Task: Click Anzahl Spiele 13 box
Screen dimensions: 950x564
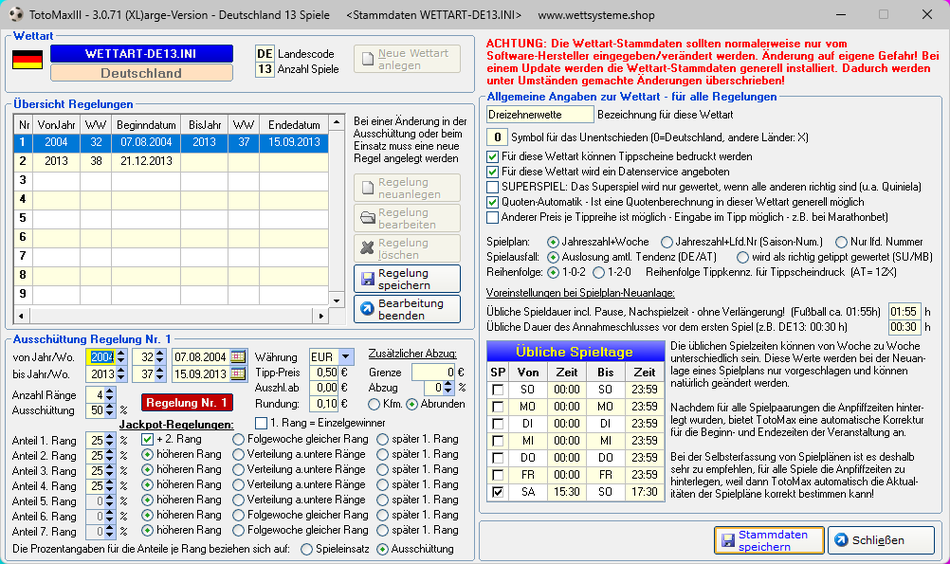Action: 265,69
